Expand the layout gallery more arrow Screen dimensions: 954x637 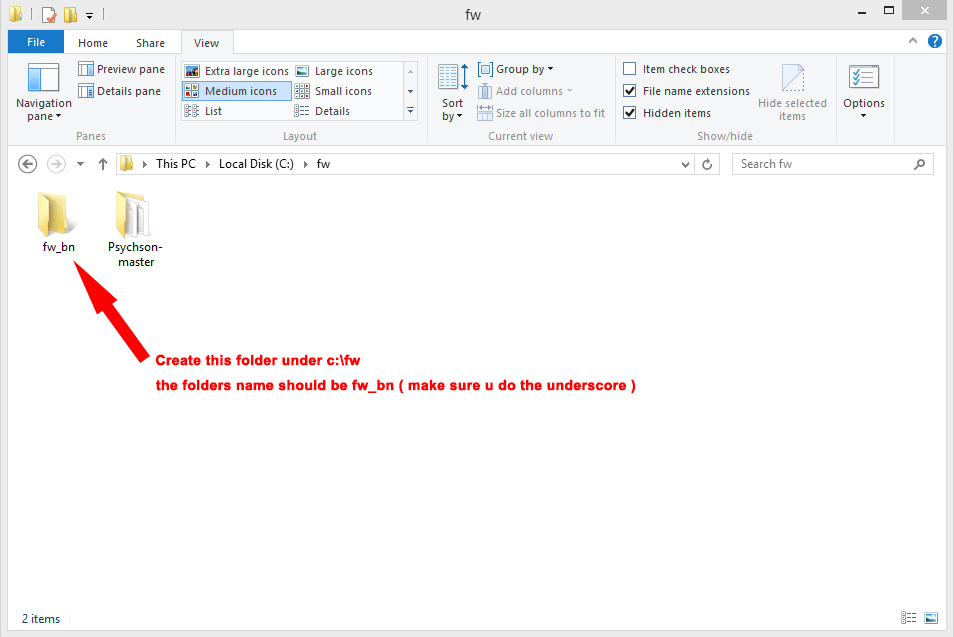(410, 112)
